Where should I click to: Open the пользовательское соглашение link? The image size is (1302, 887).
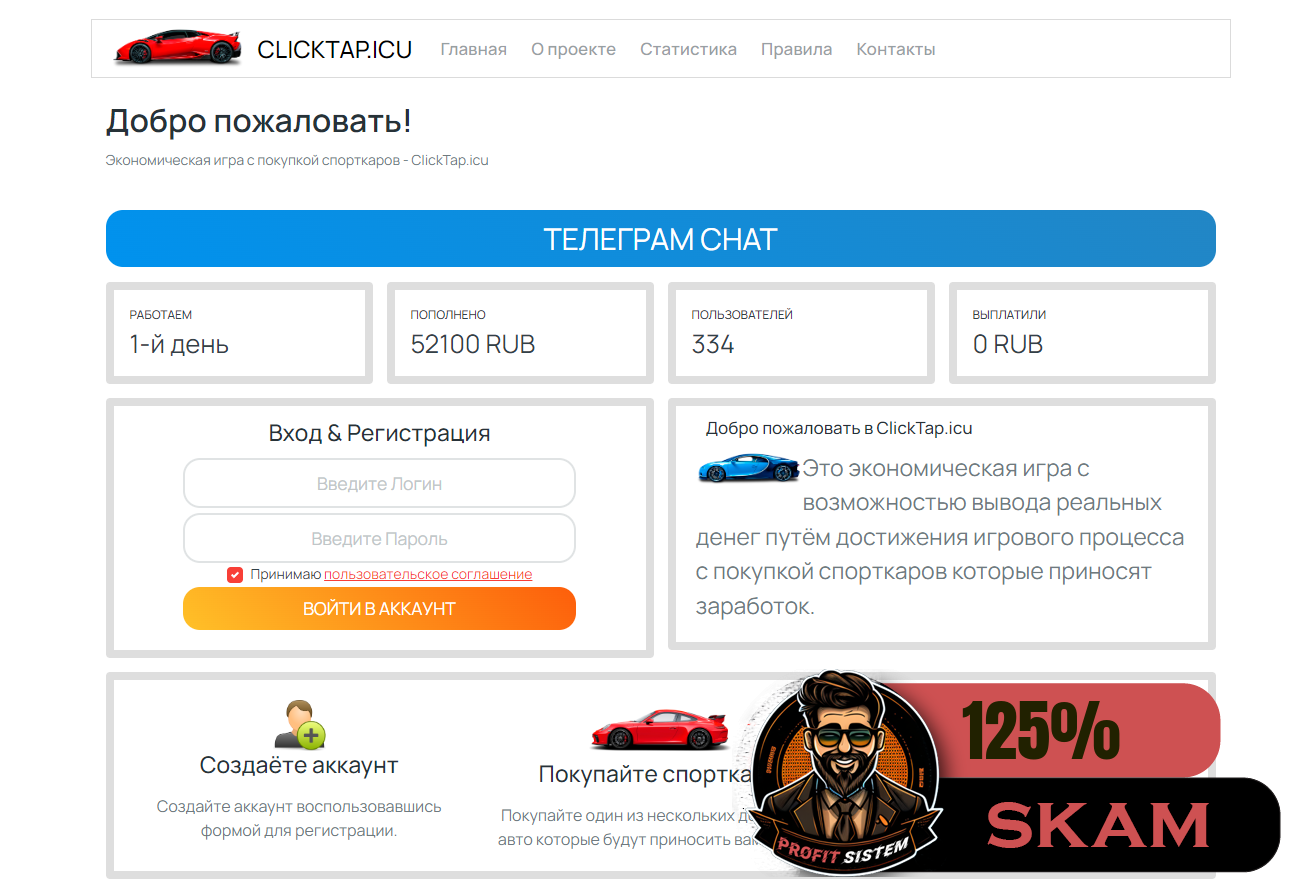pos(428,574)
